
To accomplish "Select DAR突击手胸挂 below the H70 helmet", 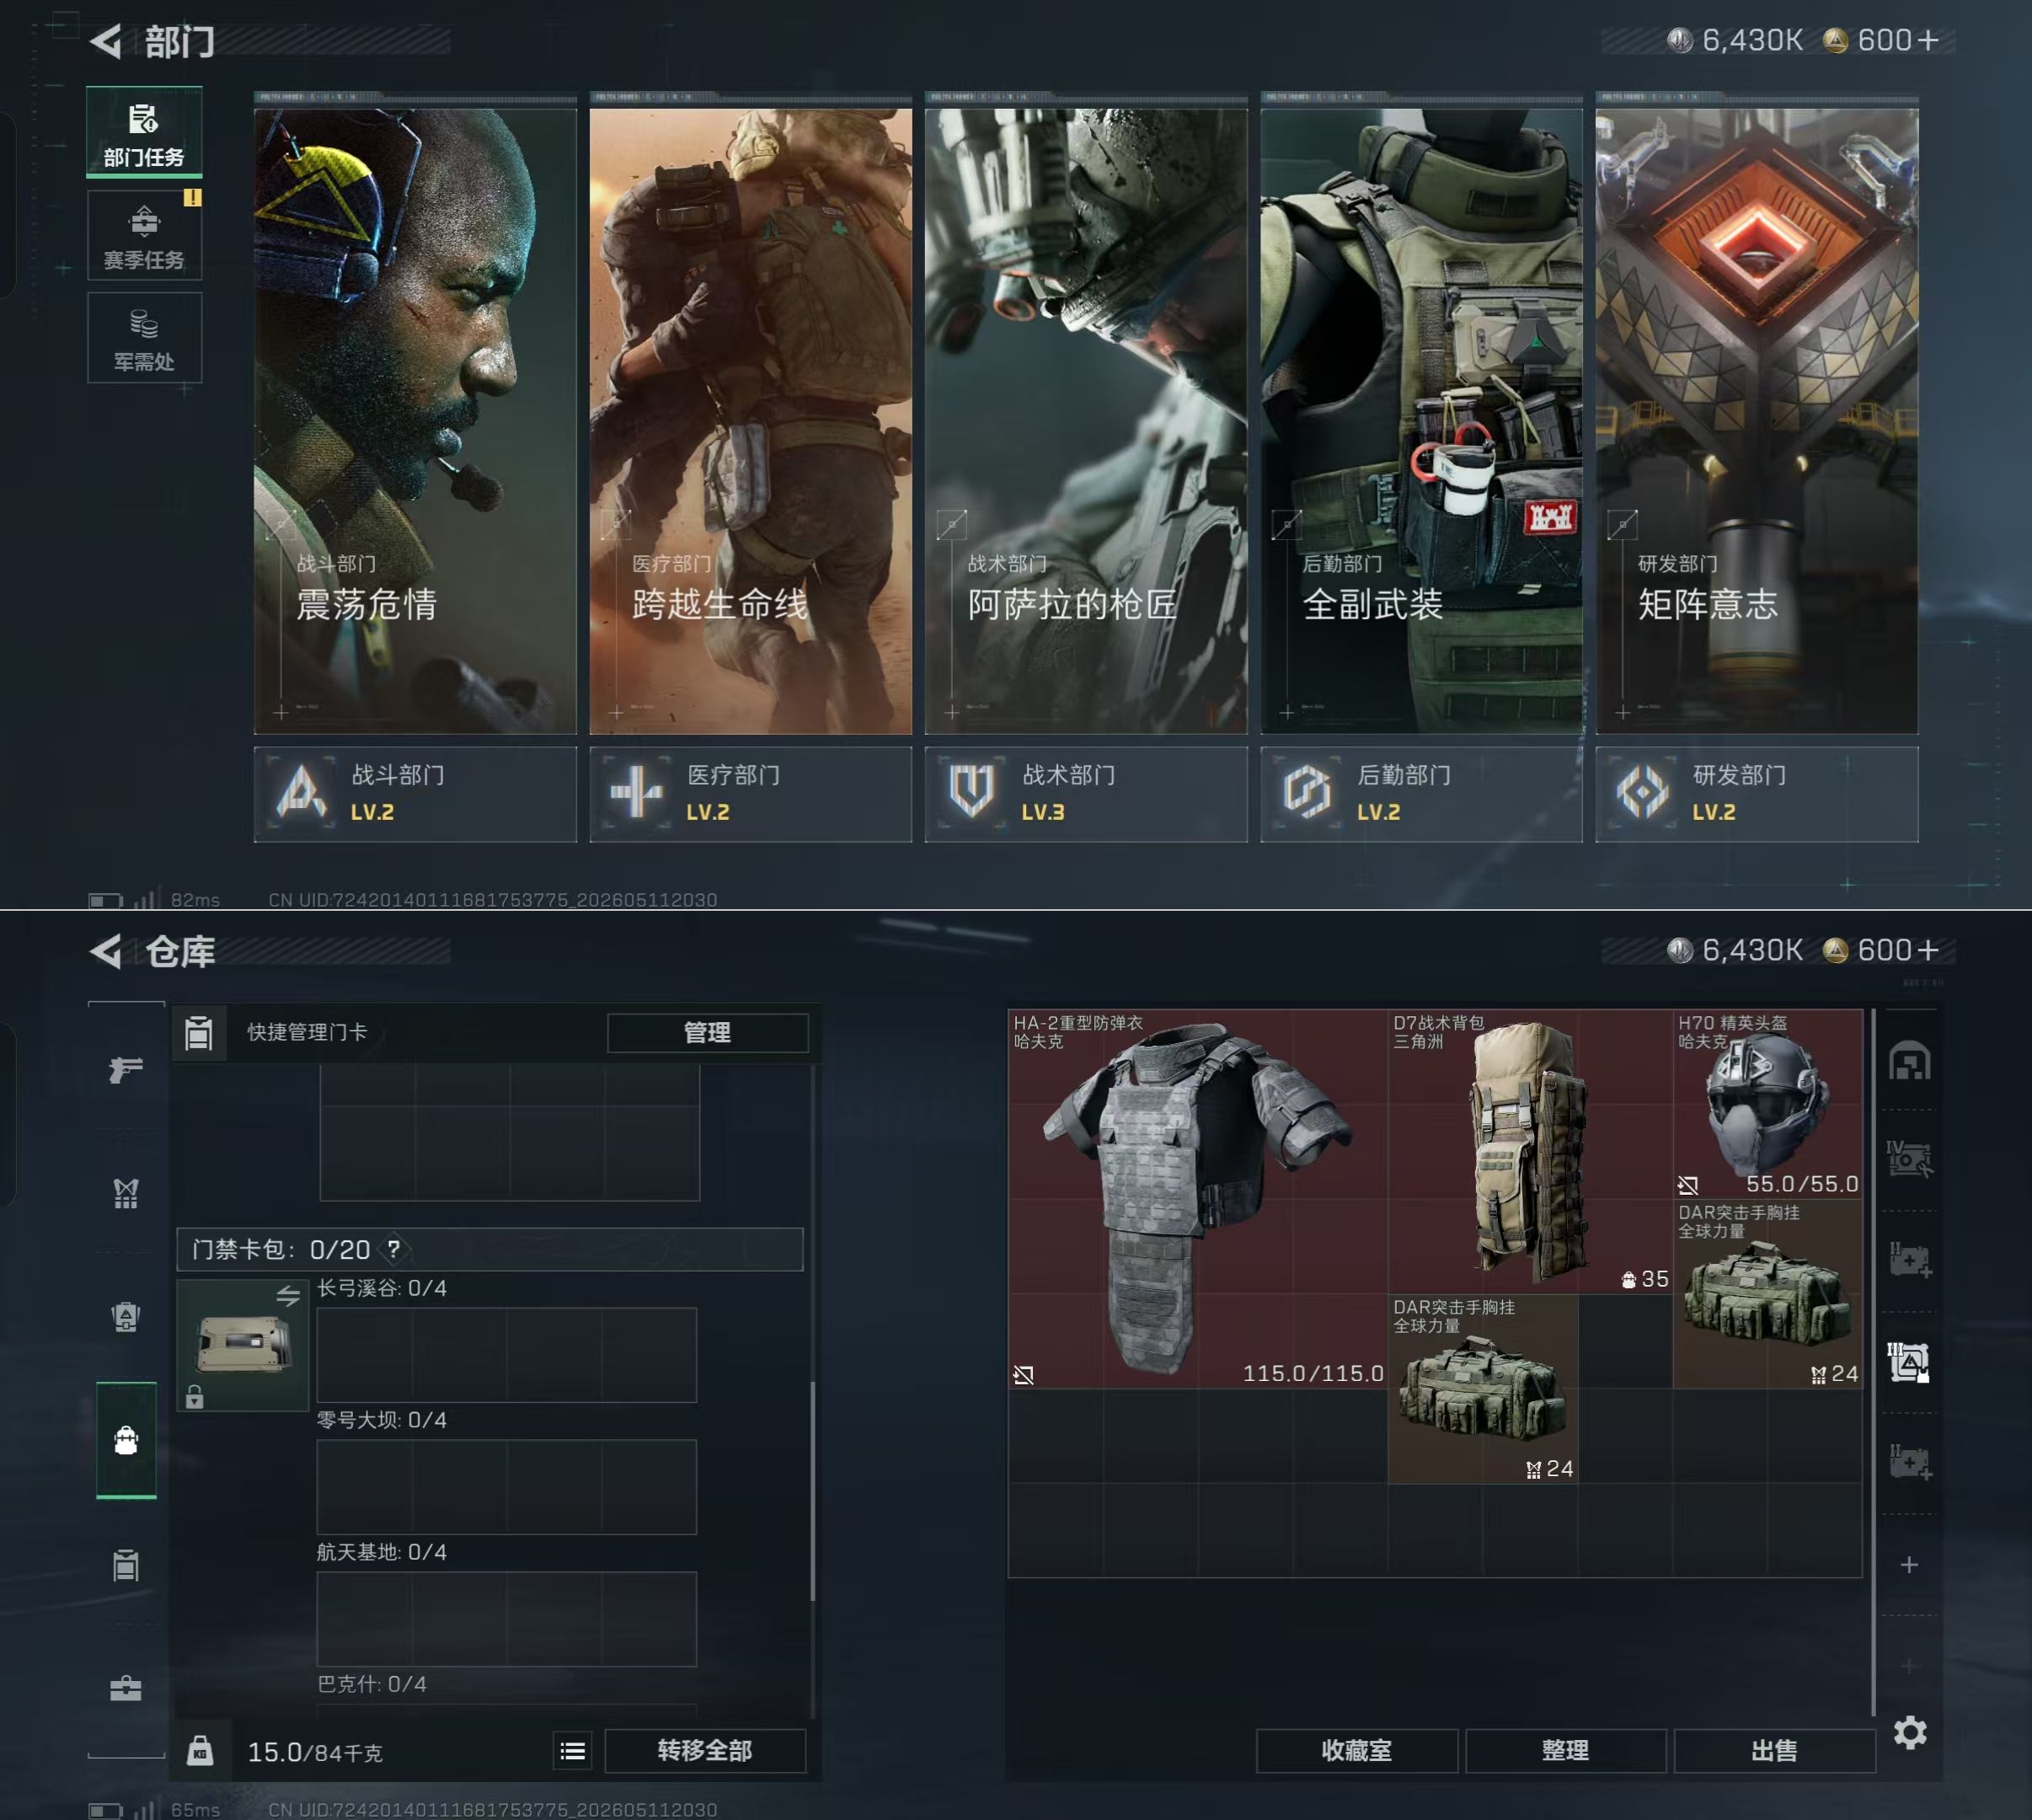I will pos(1768,1294).
